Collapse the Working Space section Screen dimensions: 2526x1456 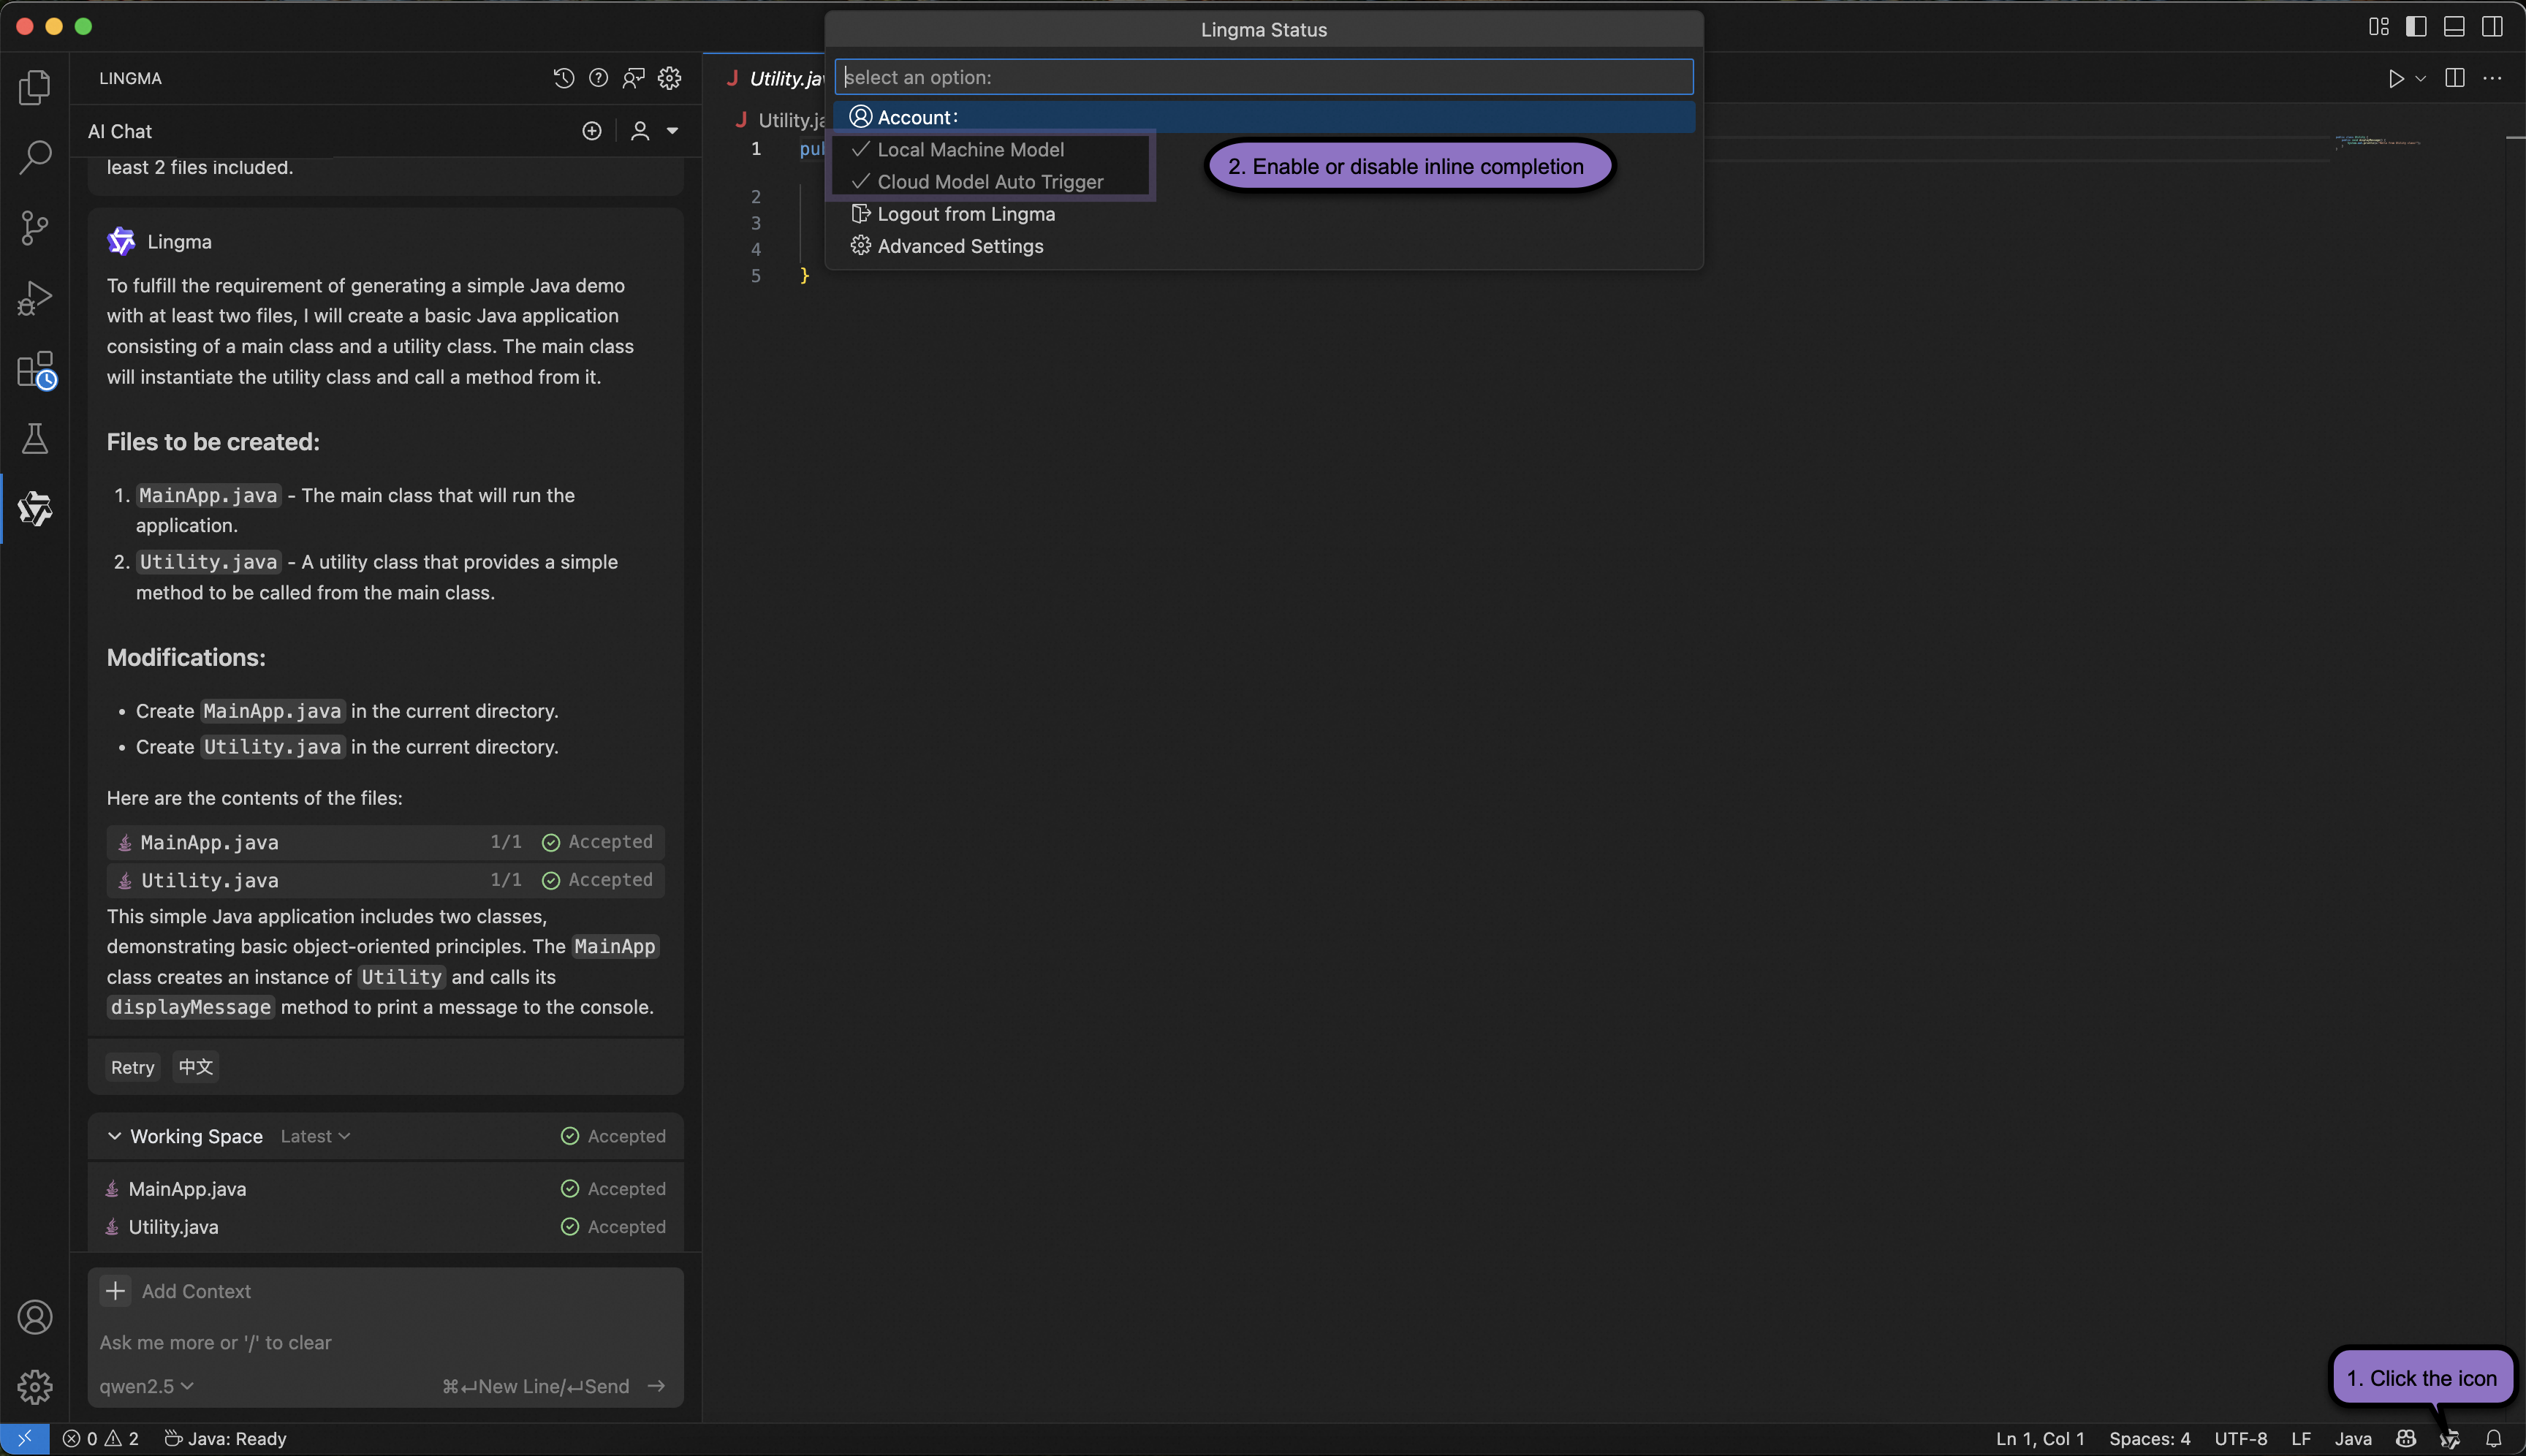114,1136
